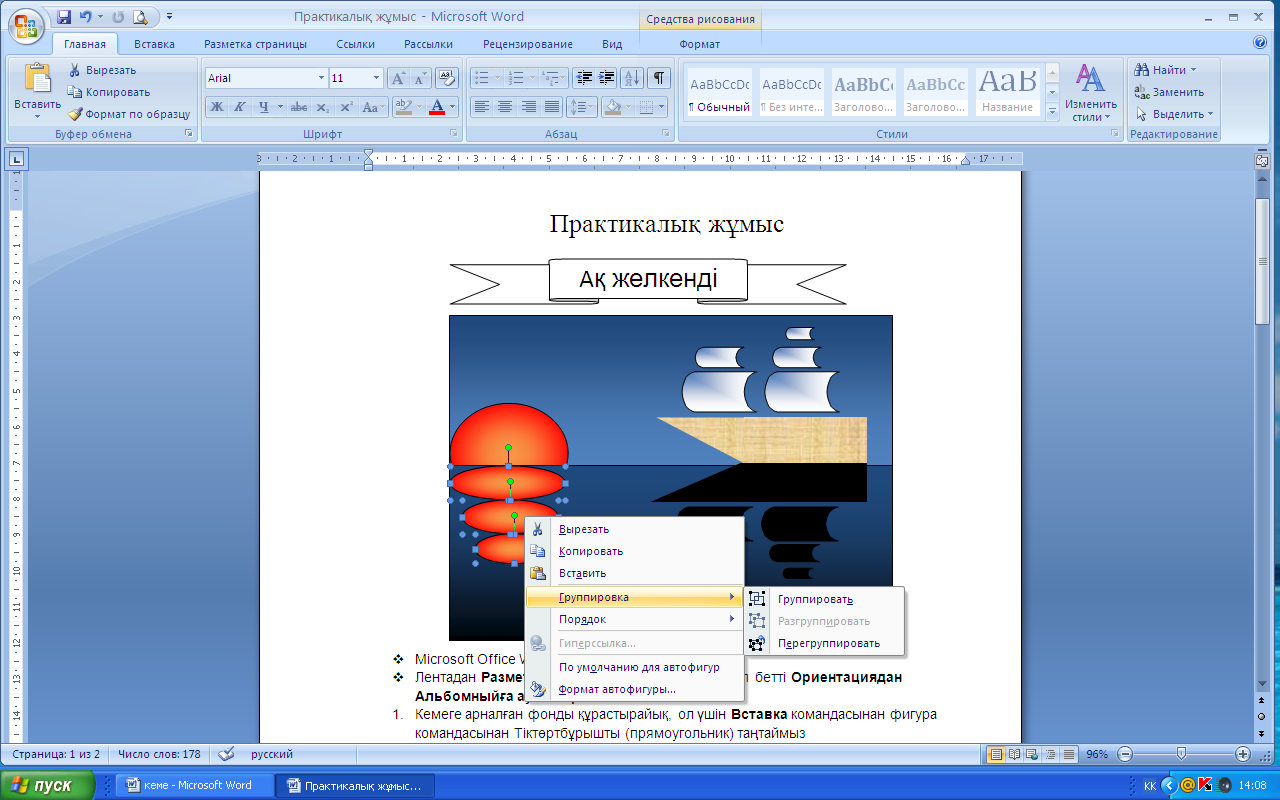This screenshot has width=1280, height=800.
Task: Open Формат drawing tools tab
Action: pos(699,44)
